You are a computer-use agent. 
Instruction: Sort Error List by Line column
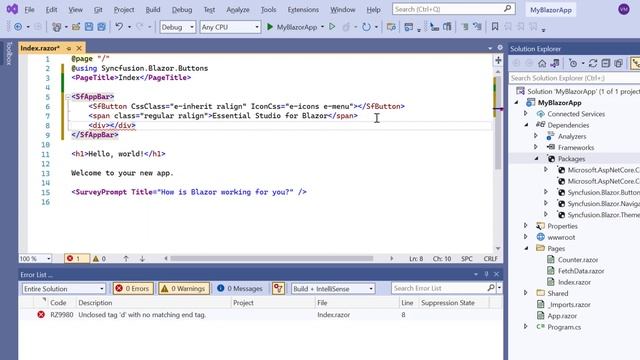tap(408, 303)
